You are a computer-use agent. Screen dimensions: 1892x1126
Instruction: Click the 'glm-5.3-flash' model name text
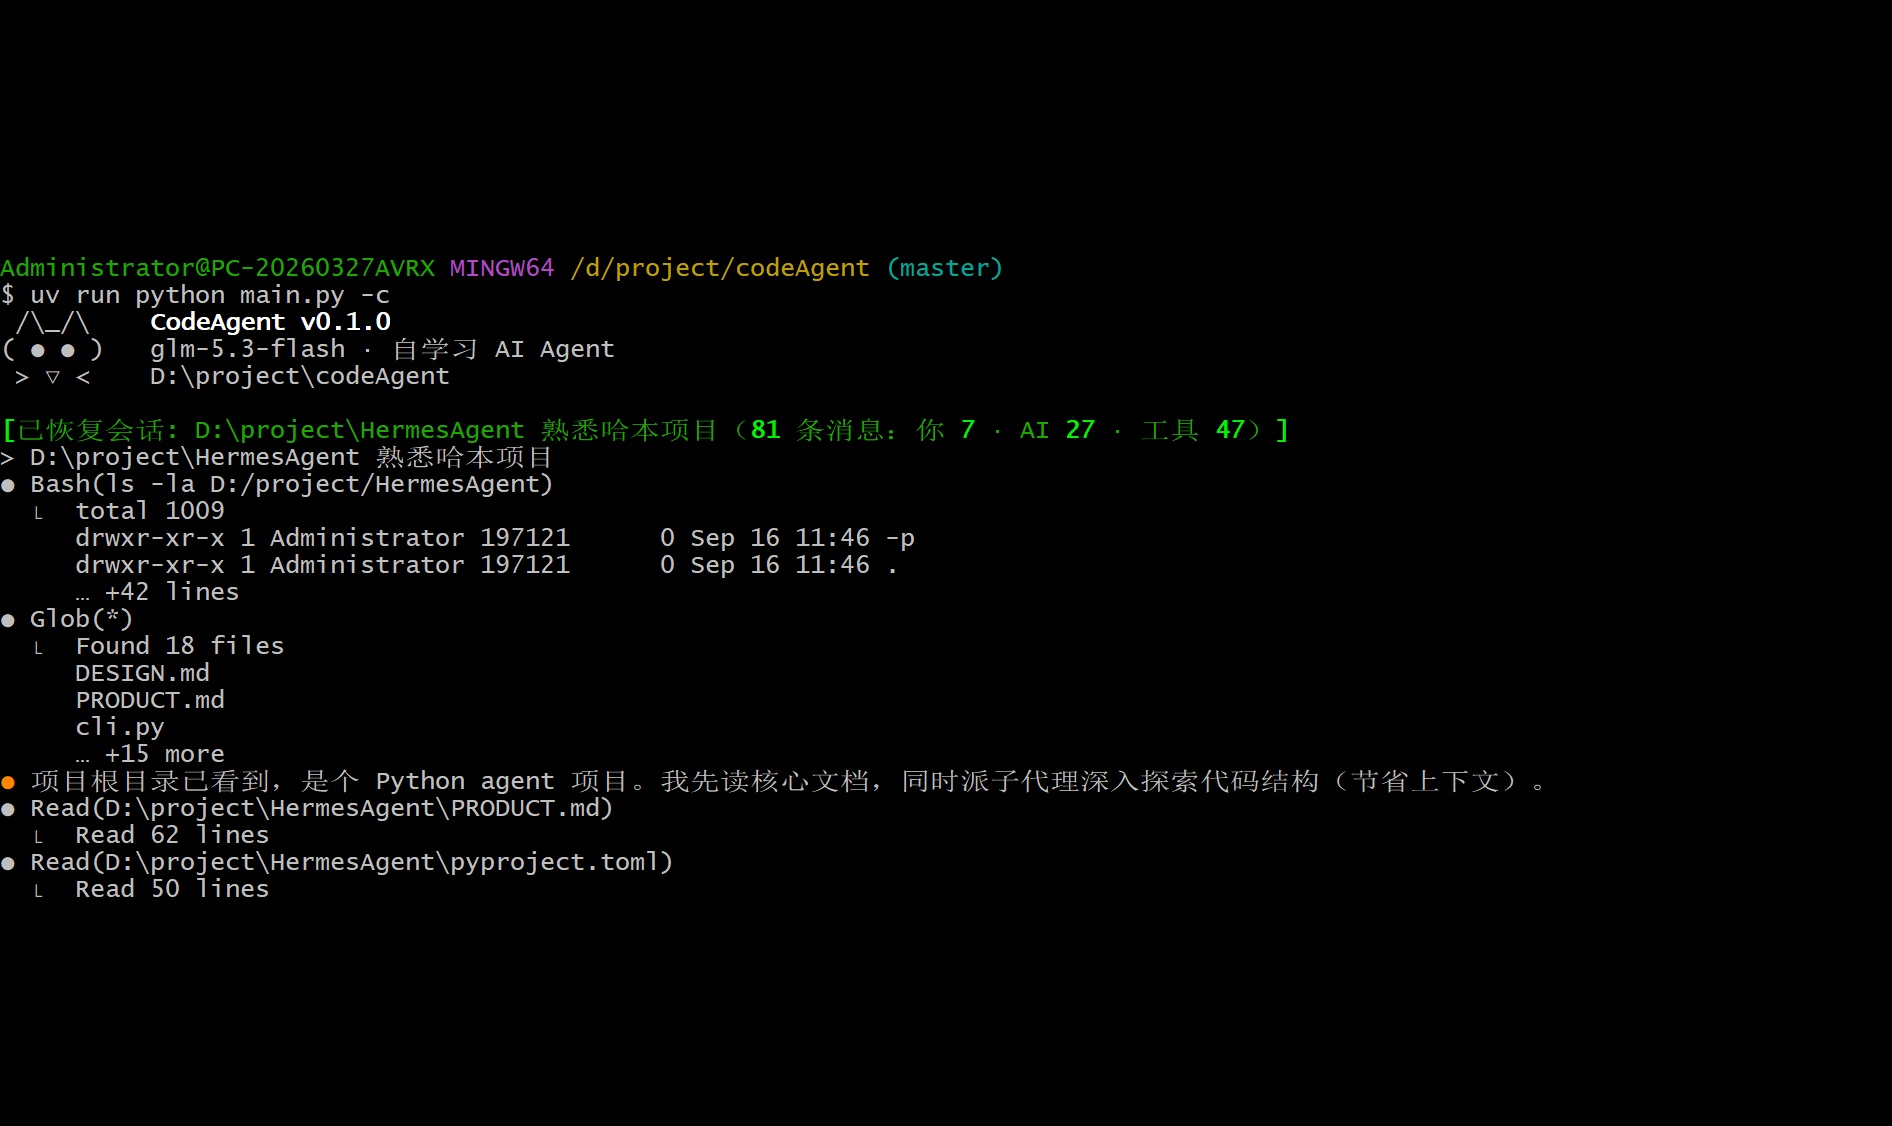pyautogui.click(x=248, y=349)
